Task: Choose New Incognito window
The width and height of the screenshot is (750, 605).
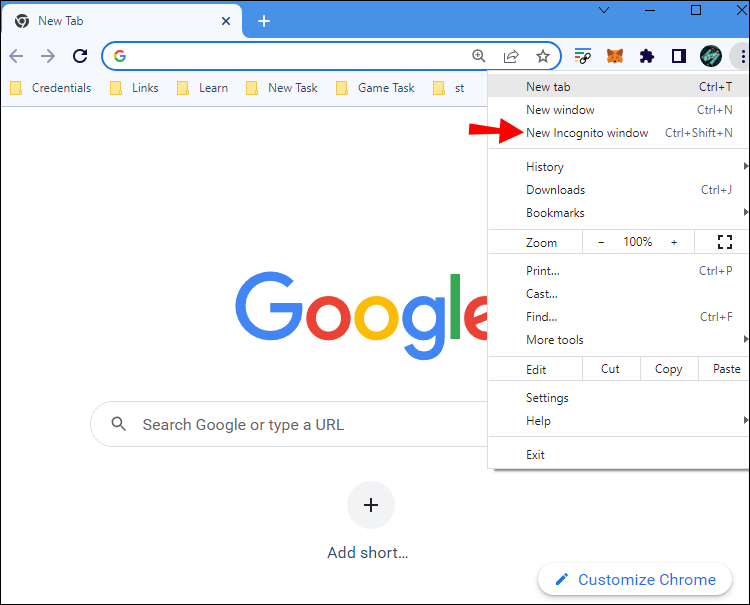Action: coord(619,132)
